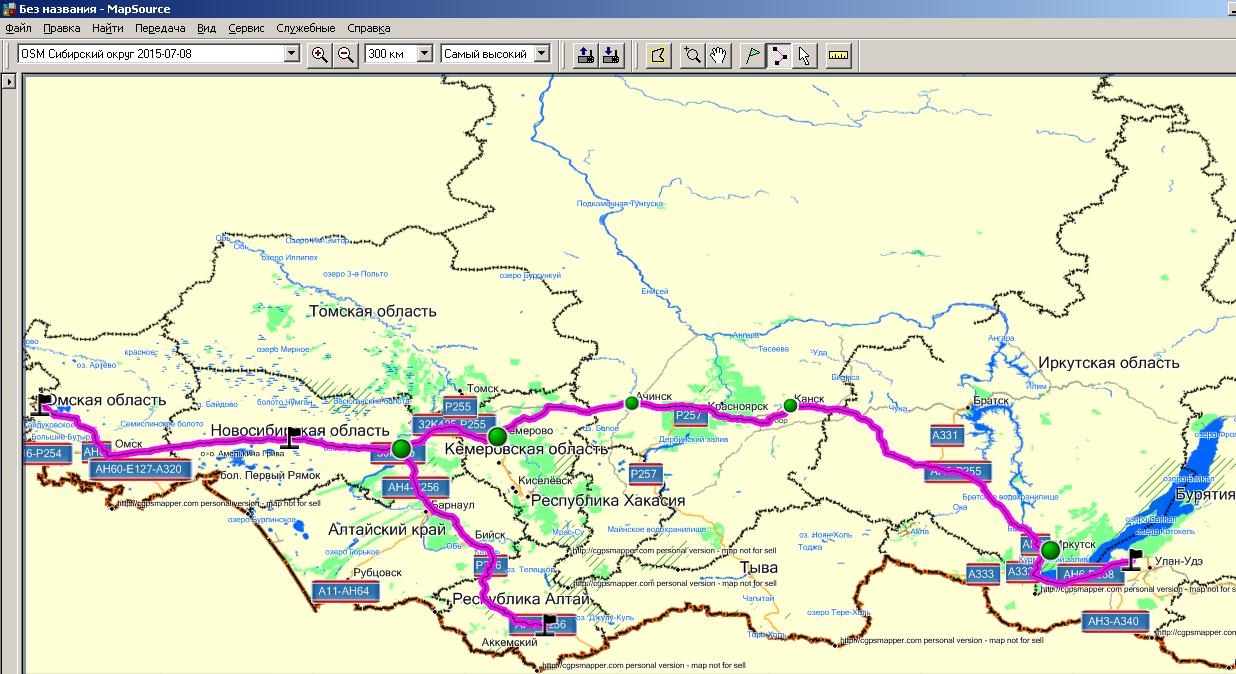Select the waypoint flag tool

click(752, 54)
